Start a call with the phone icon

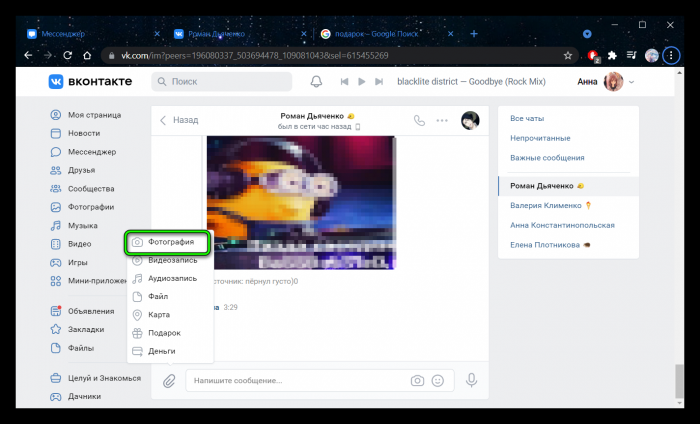click(x=419, y=120)
